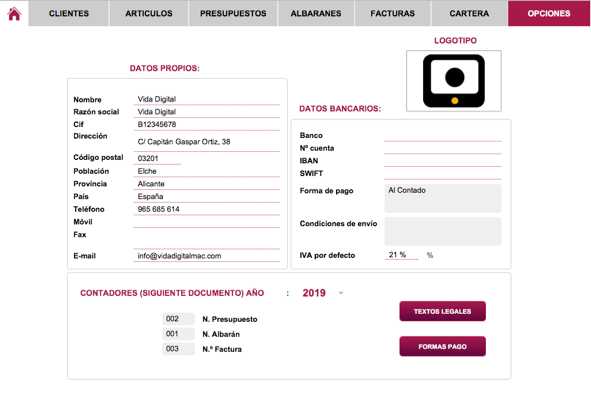The width and height of the screenshot is (591, 393).
Task: Edit the N. Albarán counter 001
Action: click(178, 334)
